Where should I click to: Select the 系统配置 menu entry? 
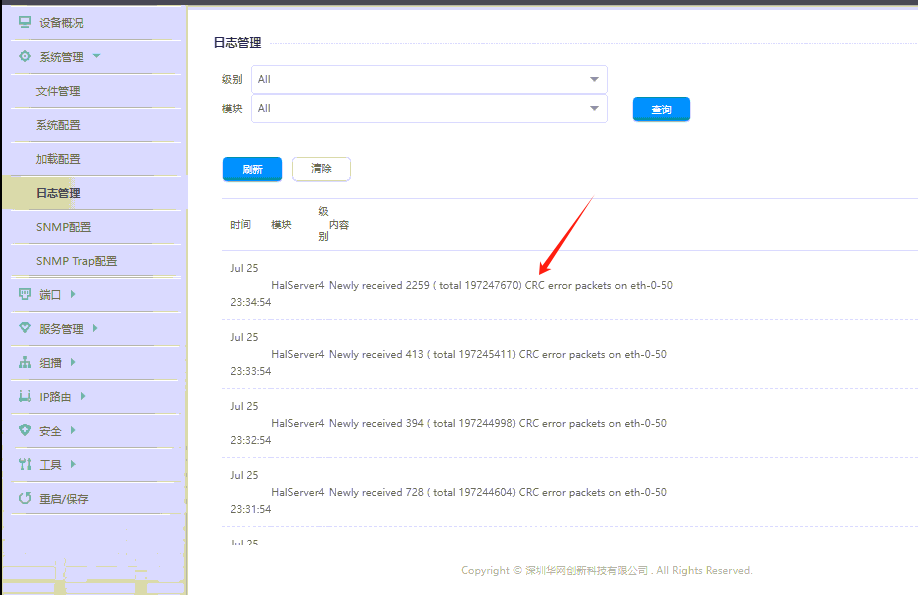[58, 125]
